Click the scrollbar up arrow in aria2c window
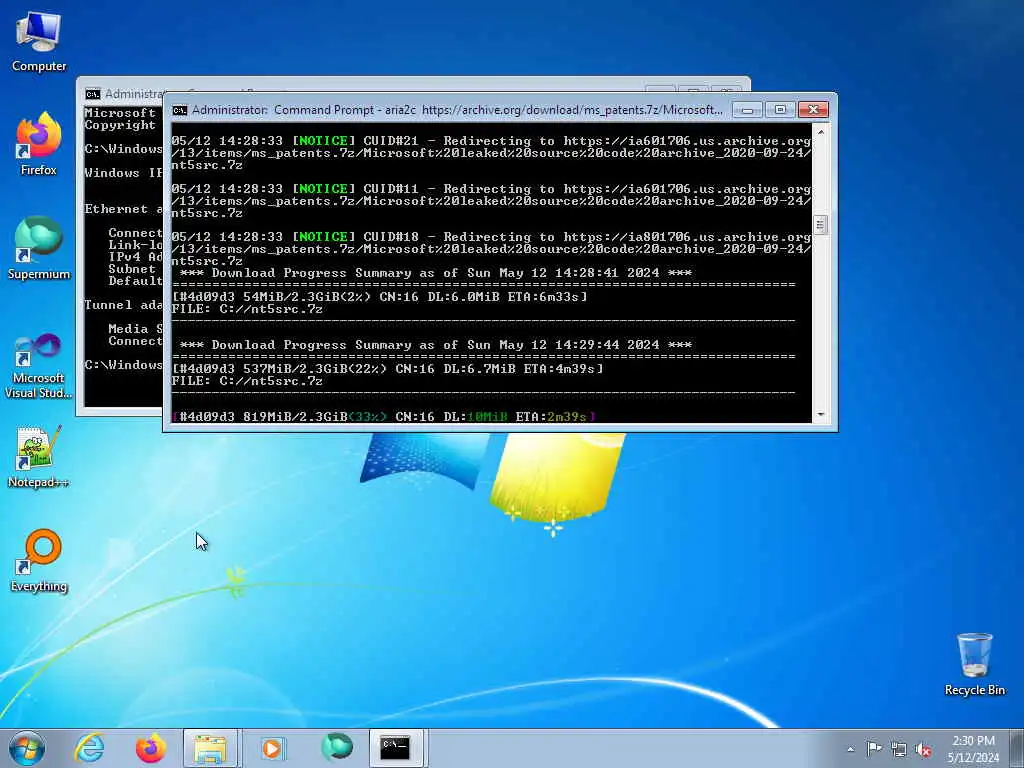 click(820, 132)
